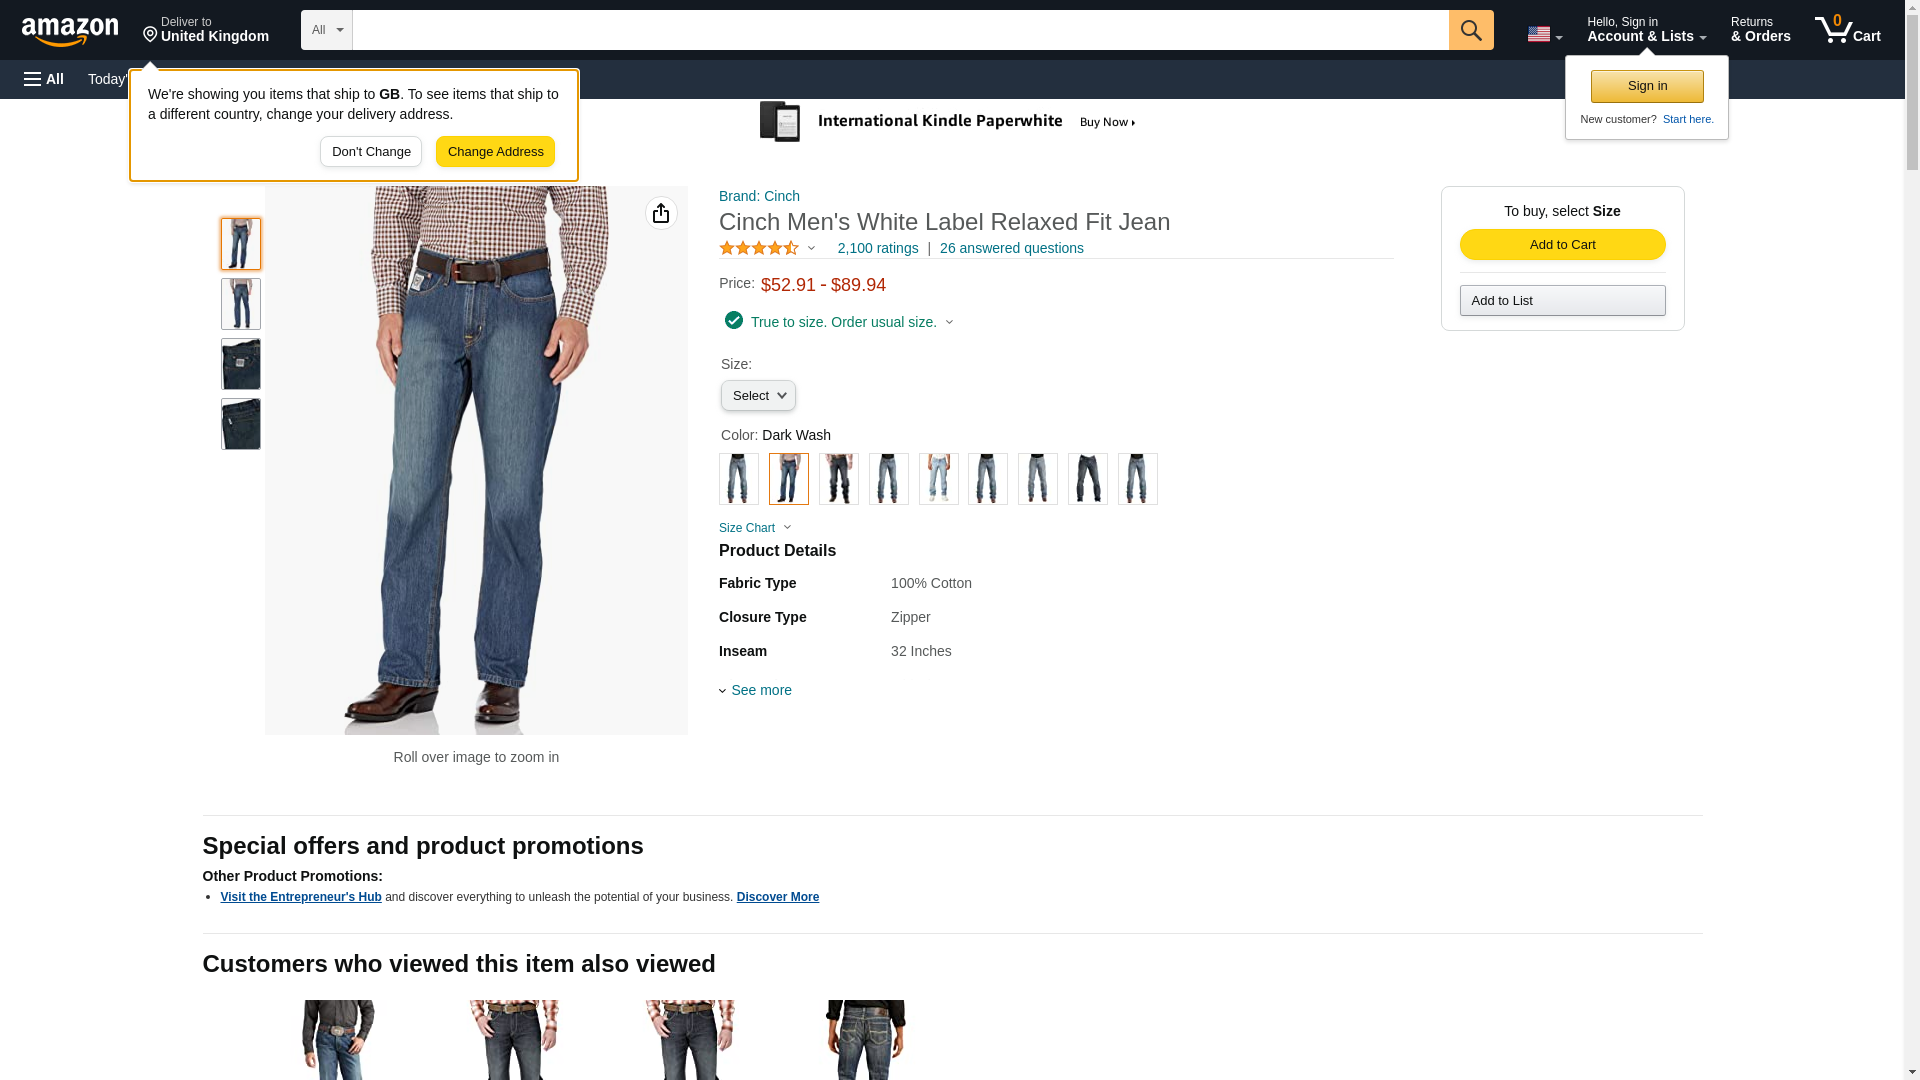This screenshot has height=1080, width=1920.
Task: Select the light blue wash color swatch
Action: 938,479
